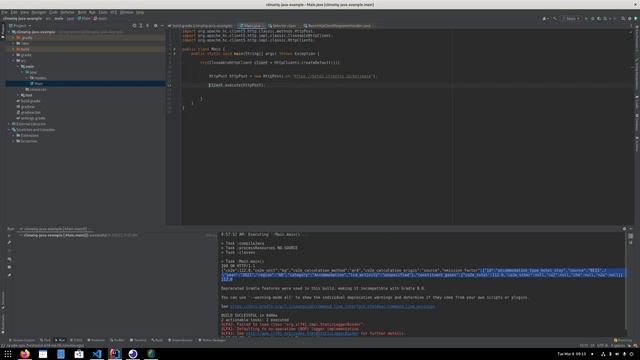This screenshot has width=640, height=360.
Task: Click the Debug button in top toolbar
Action: point(593,19)
